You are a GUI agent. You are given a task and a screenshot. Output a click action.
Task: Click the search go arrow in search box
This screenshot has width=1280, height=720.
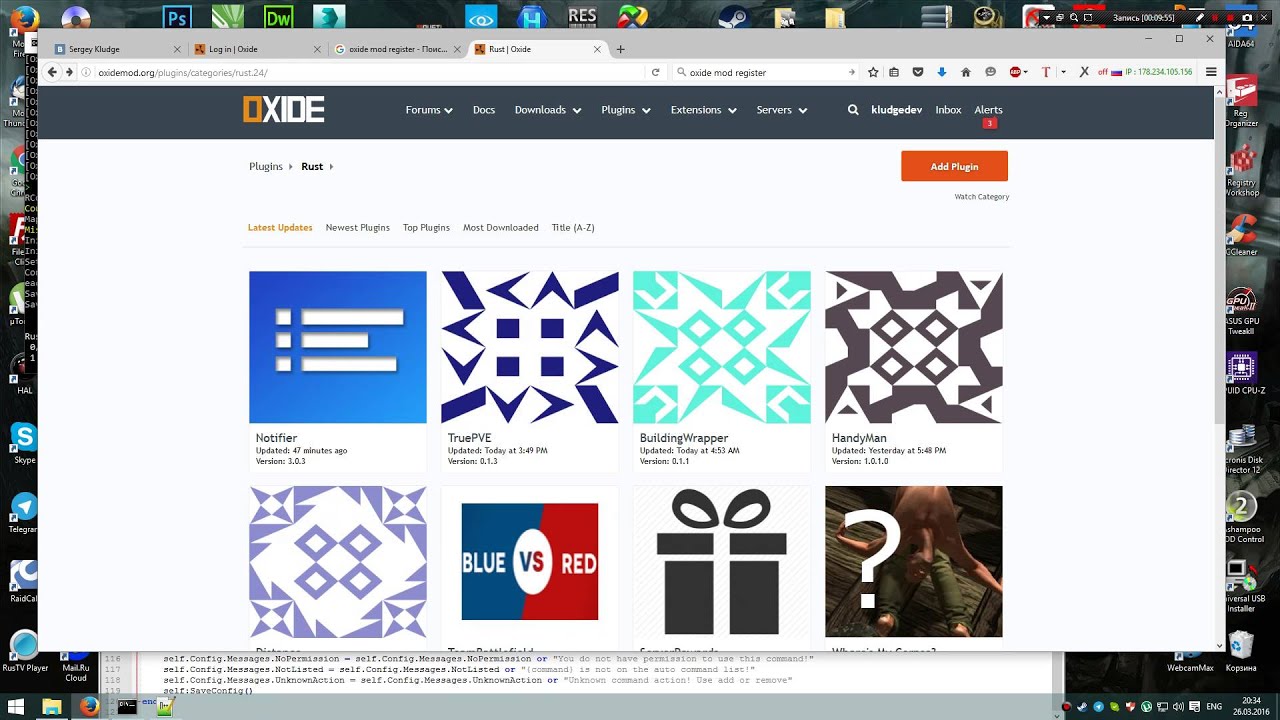tap(852, 72)
